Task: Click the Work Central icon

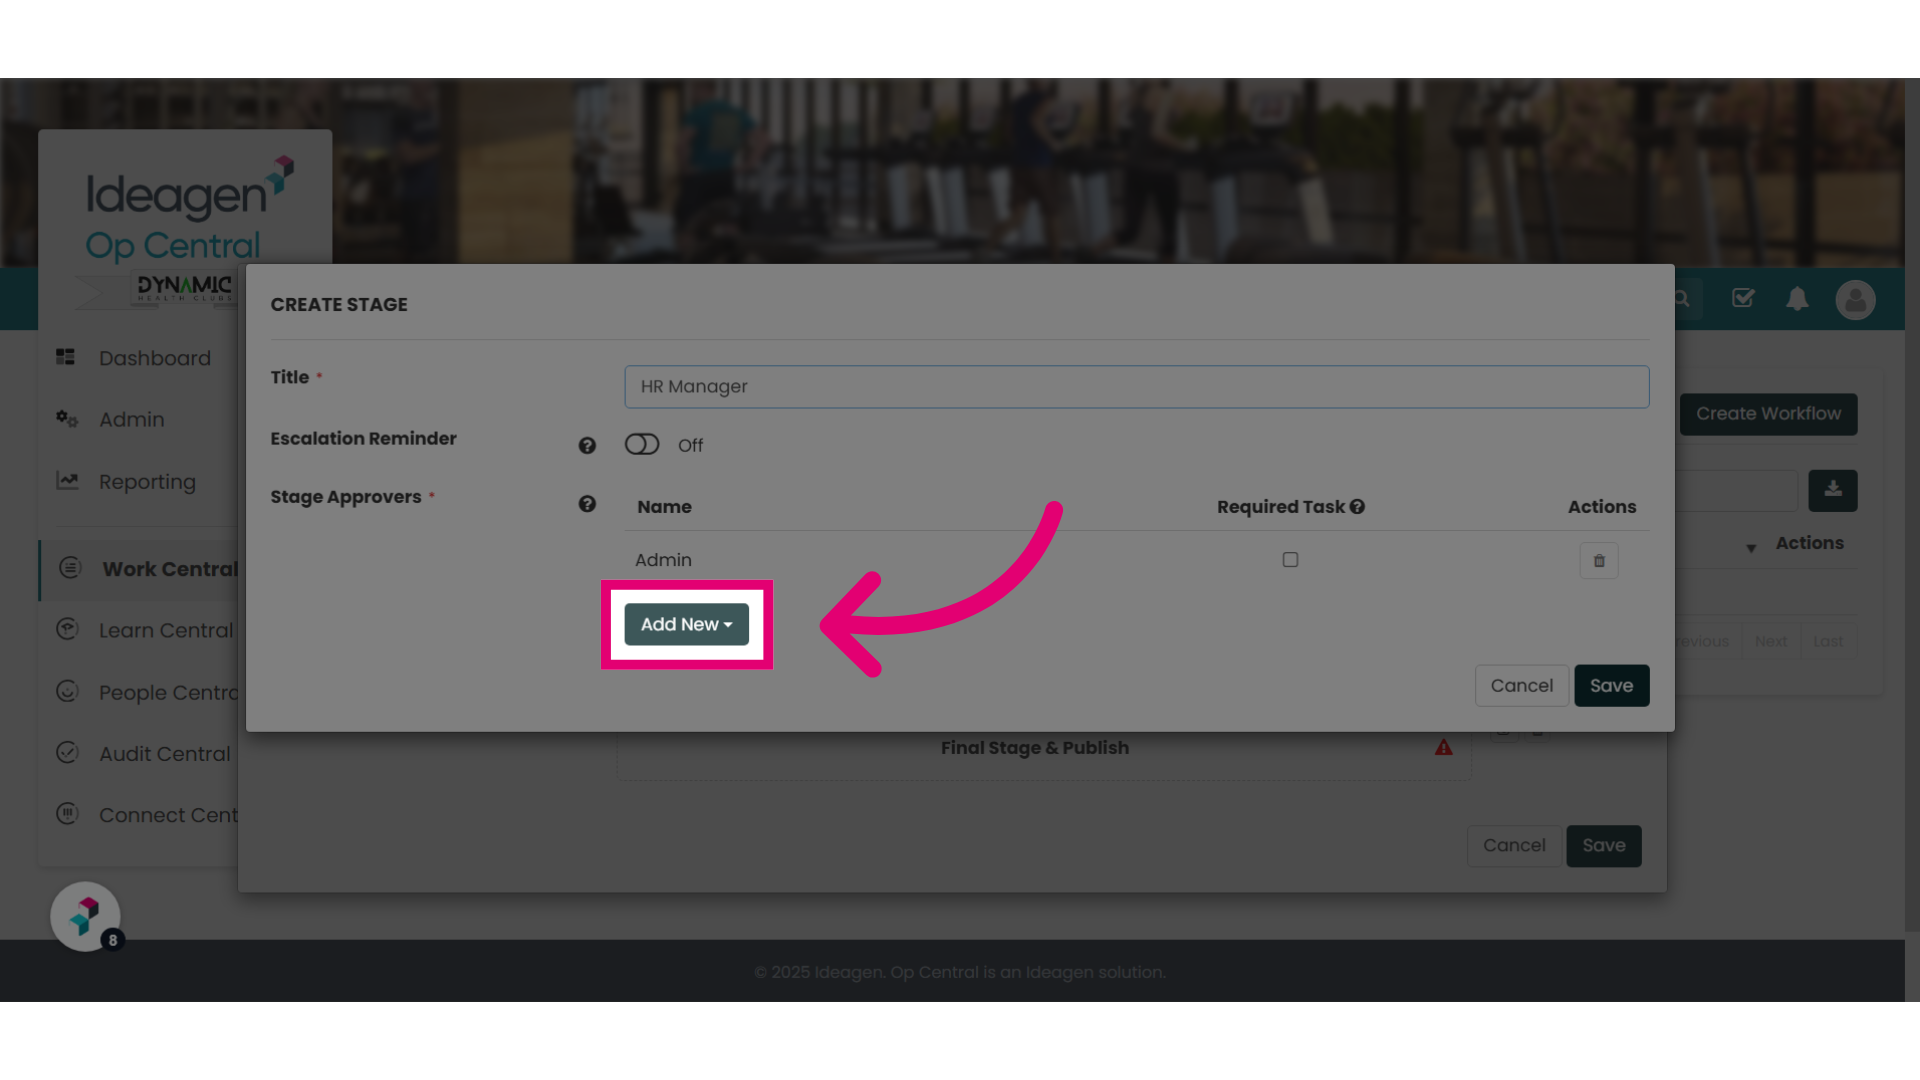Action: point(69,567)
